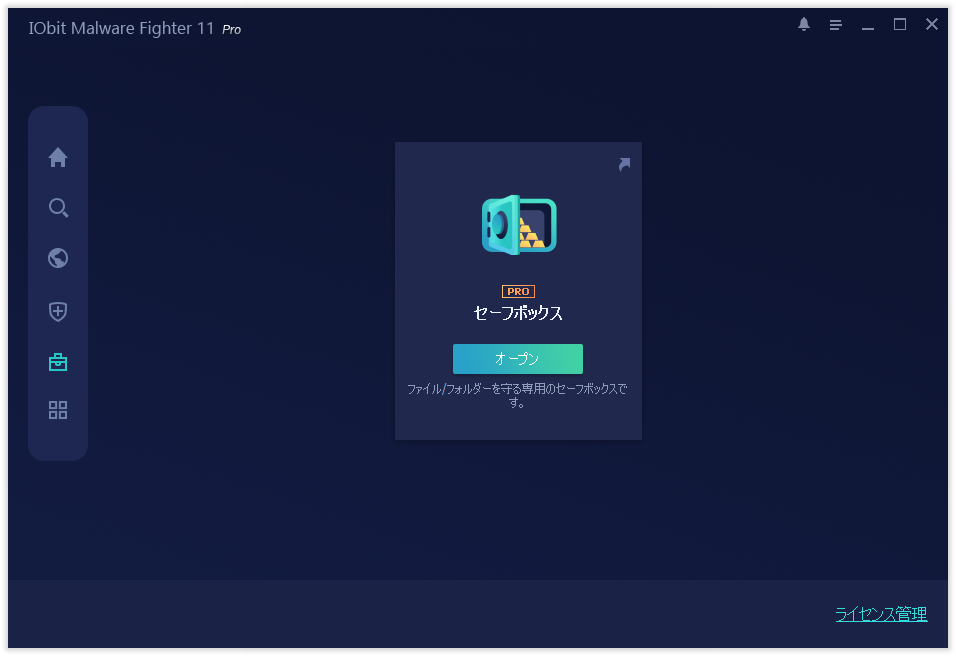Open notifications via the bell icon
Viewport: 956px width, 656px height.
[x=804, y=25]
